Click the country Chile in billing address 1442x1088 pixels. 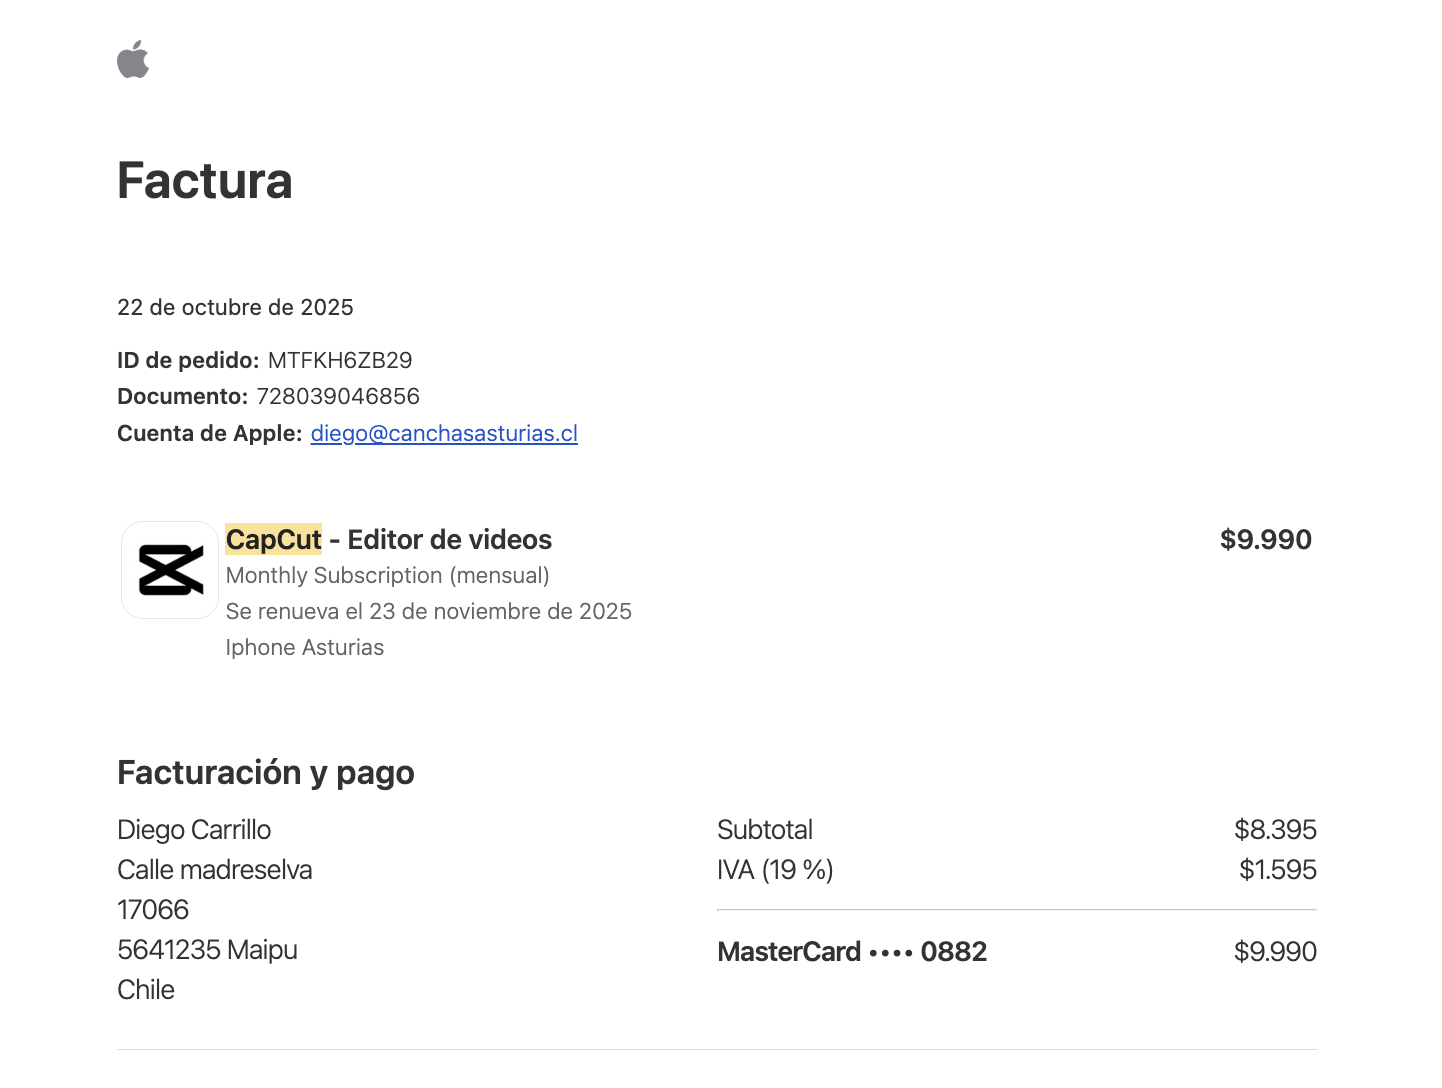tap(146, 989)
